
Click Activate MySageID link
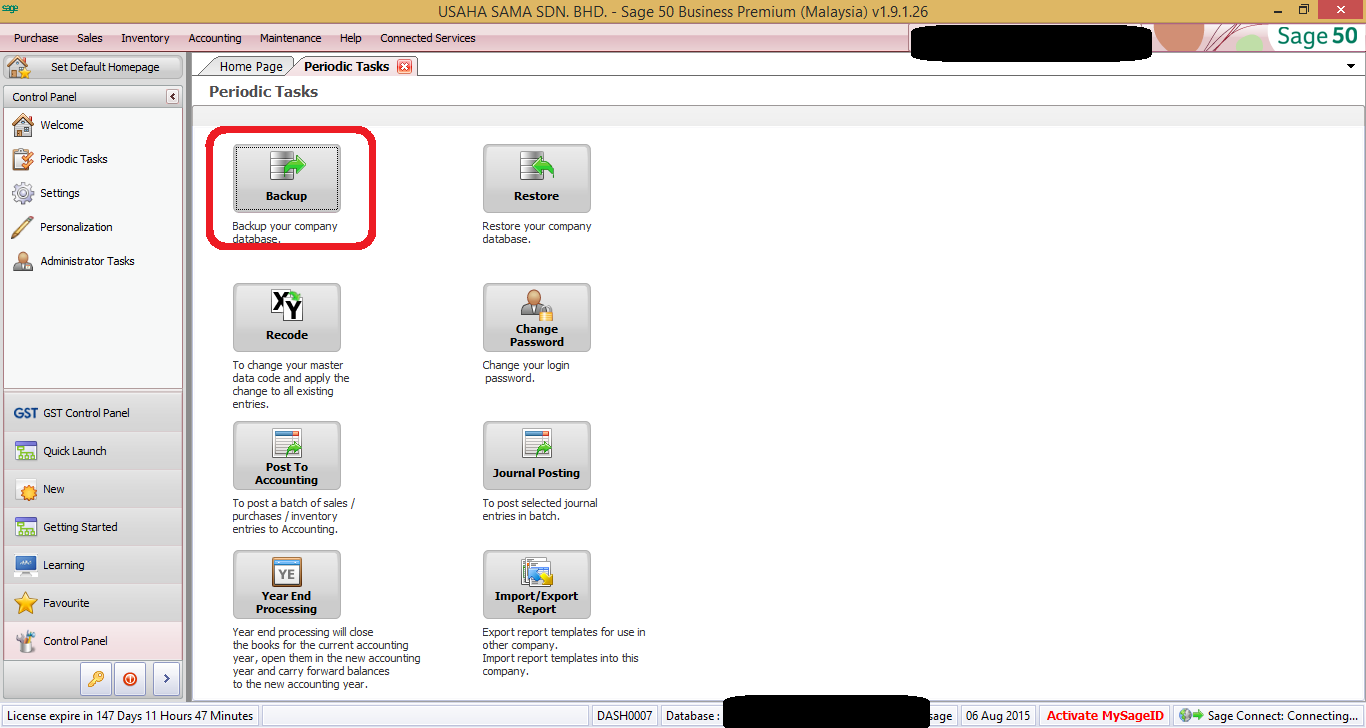tap(1105, 716)
